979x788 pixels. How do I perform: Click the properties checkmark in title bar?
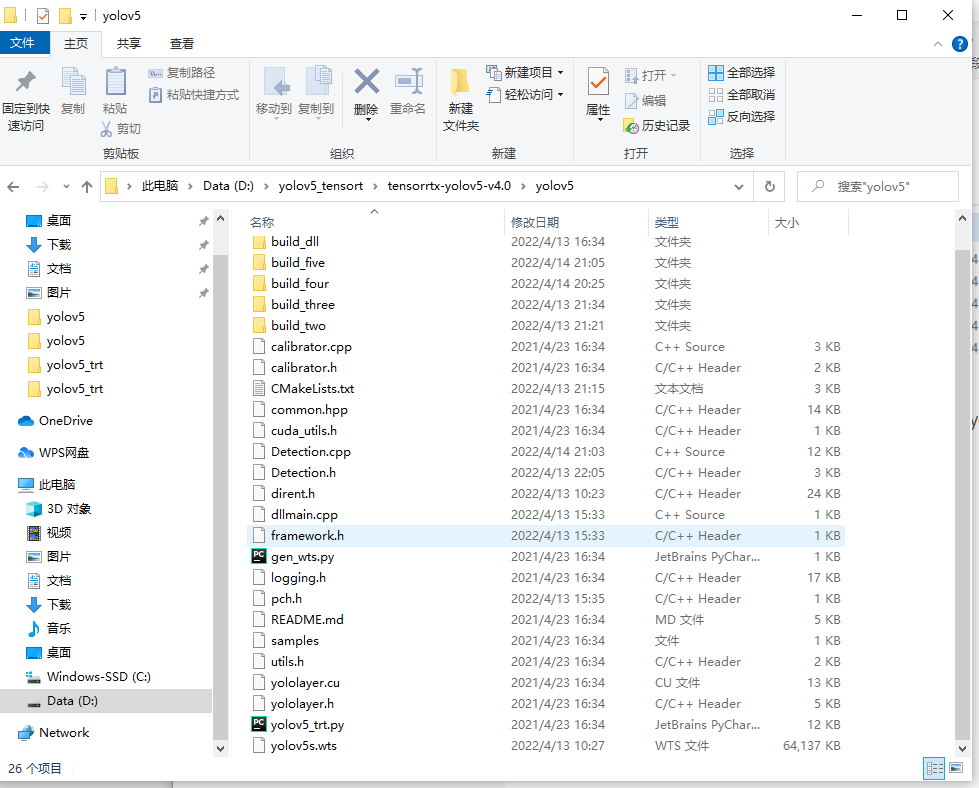tap(42, 16)
